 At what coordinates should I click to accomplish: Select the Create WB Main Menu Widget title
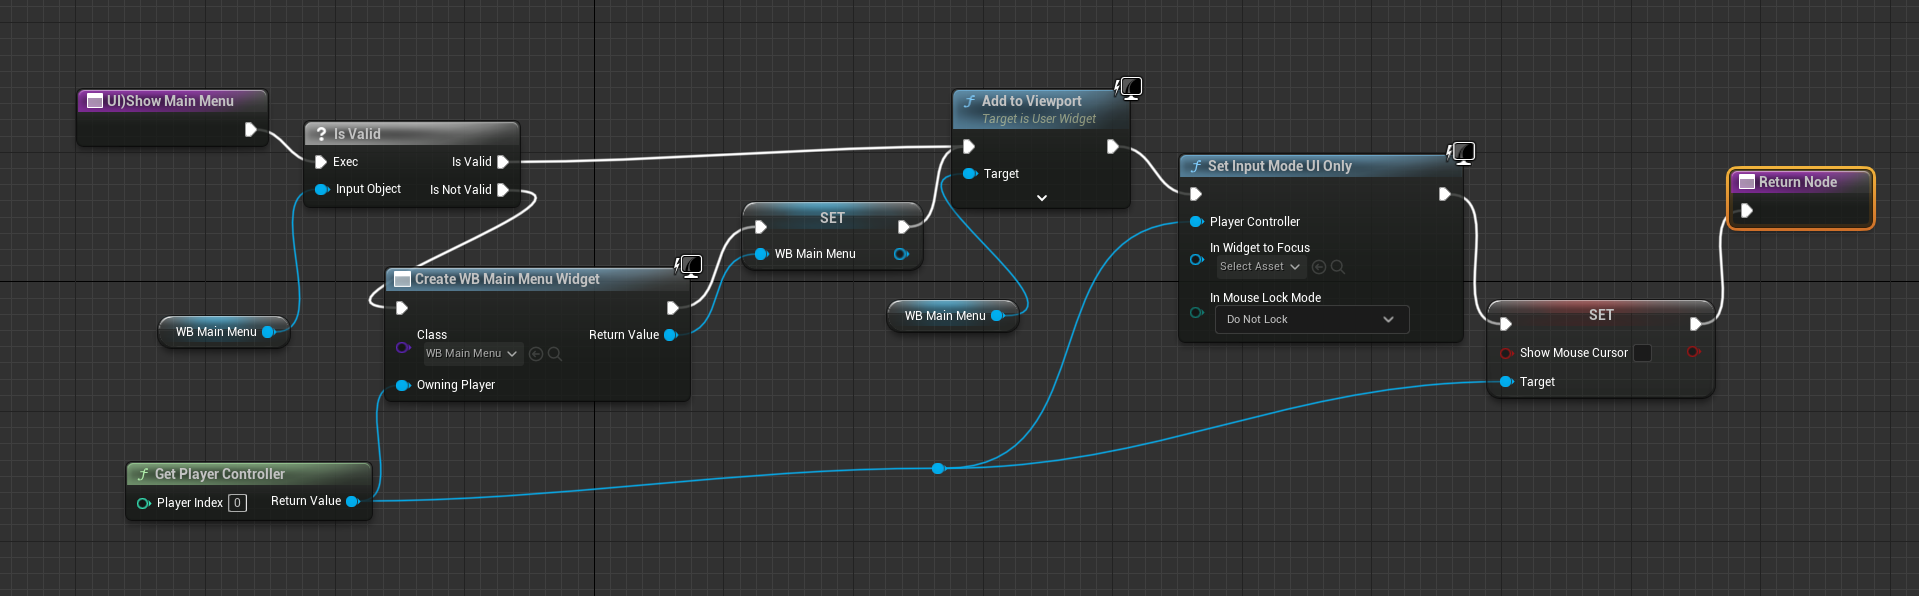click(507, 279)
